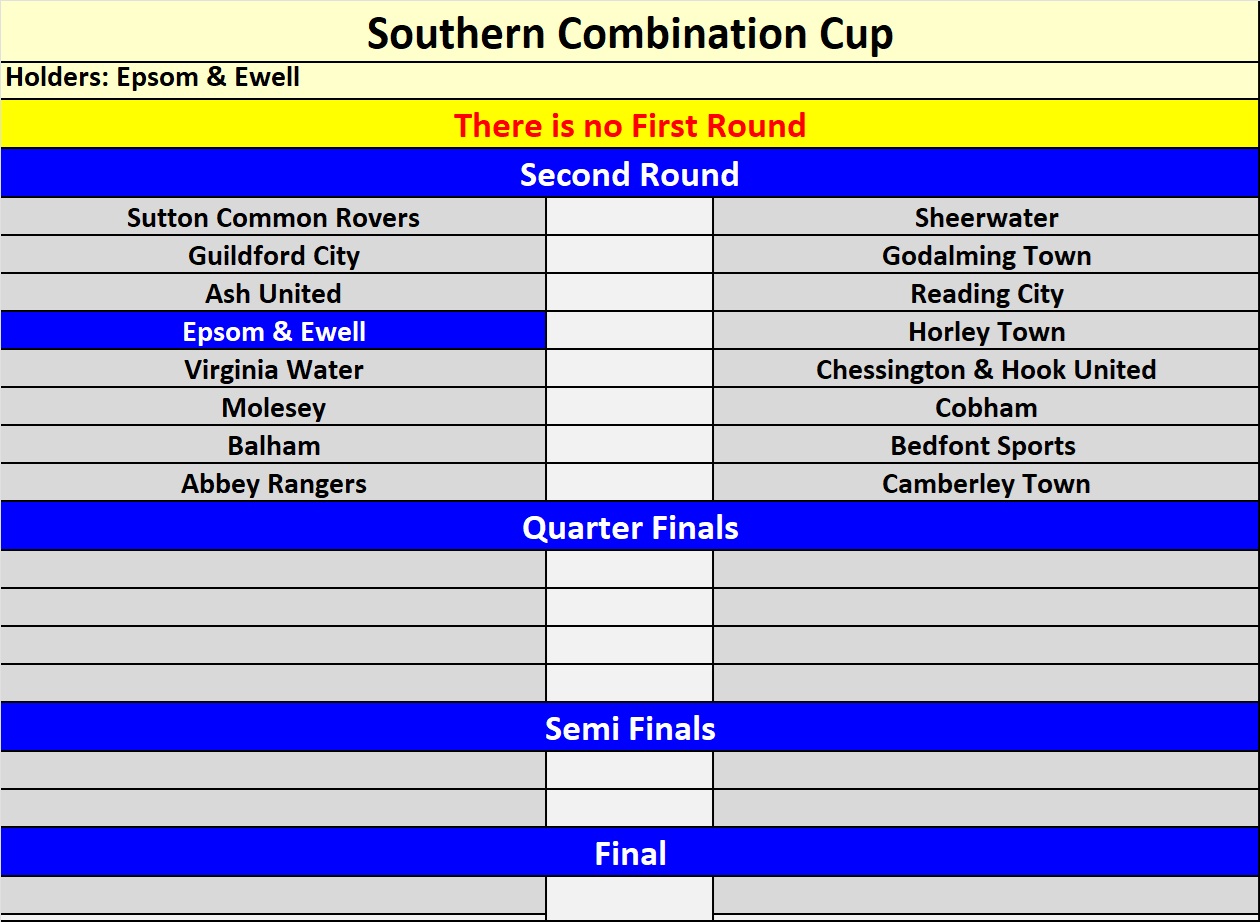This screenshot has height=922, width=1260.
Task: Select the Holders: Epsom & Ewell cell
Action: click(x=153, y=78)
